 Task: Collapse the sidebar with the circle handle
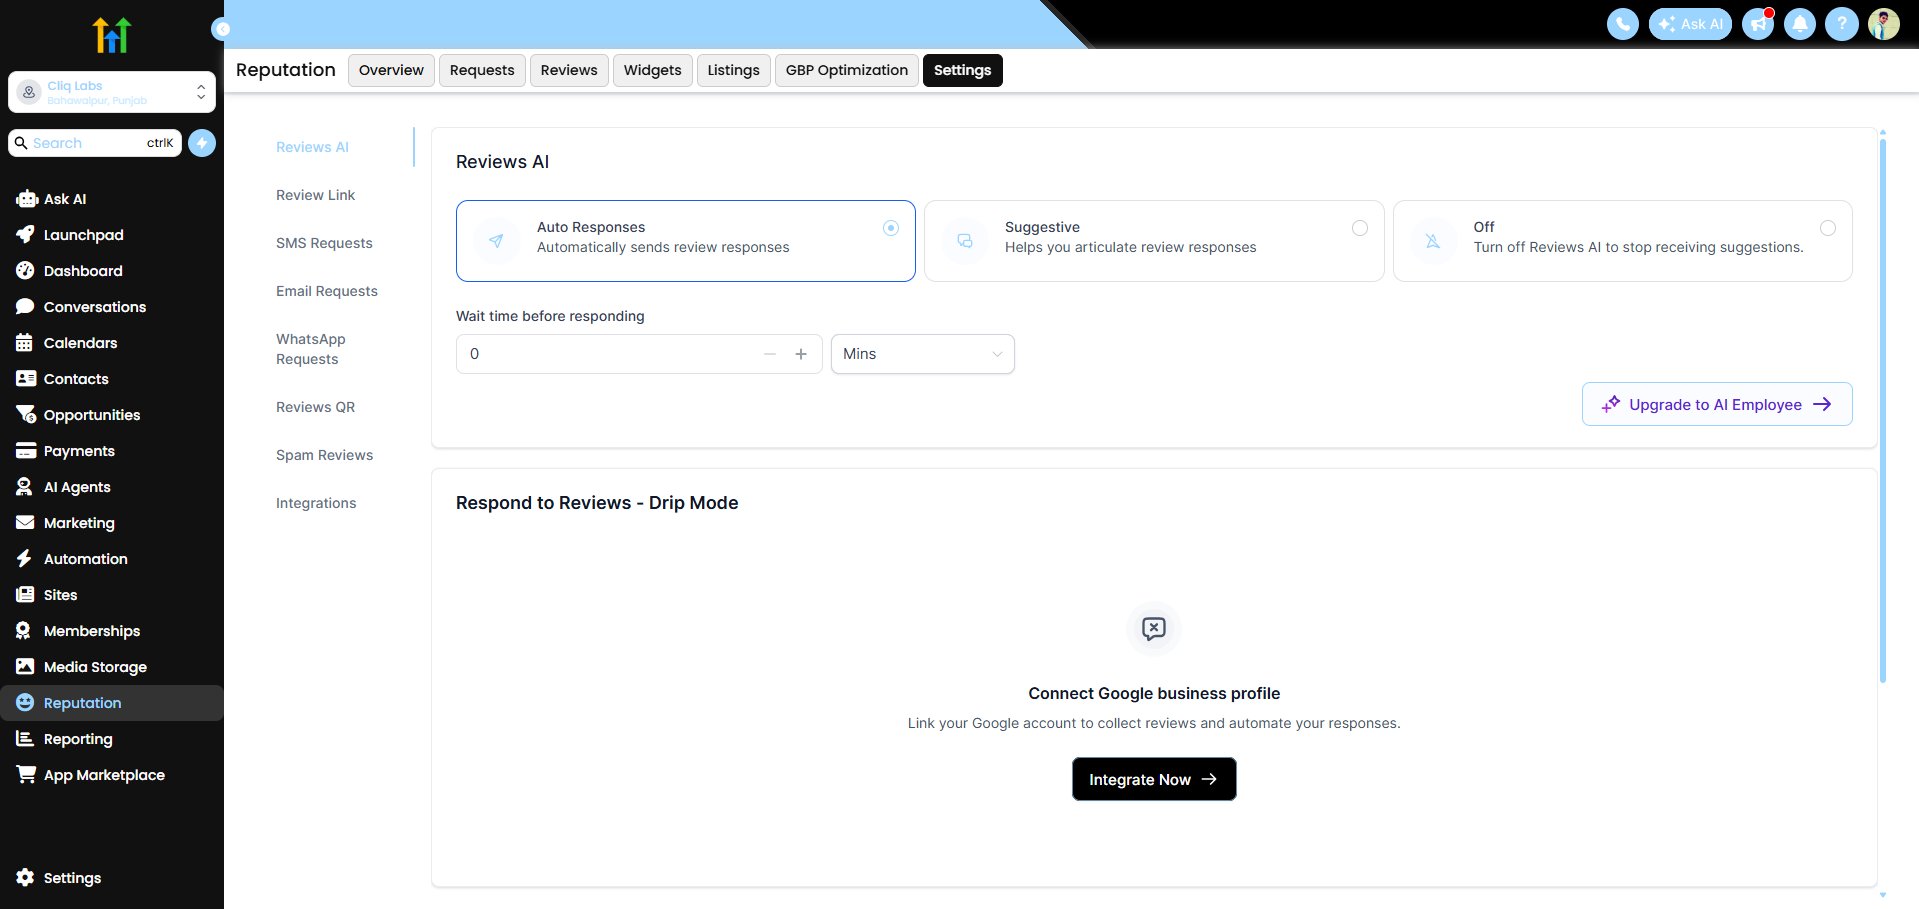pos(222,29)
